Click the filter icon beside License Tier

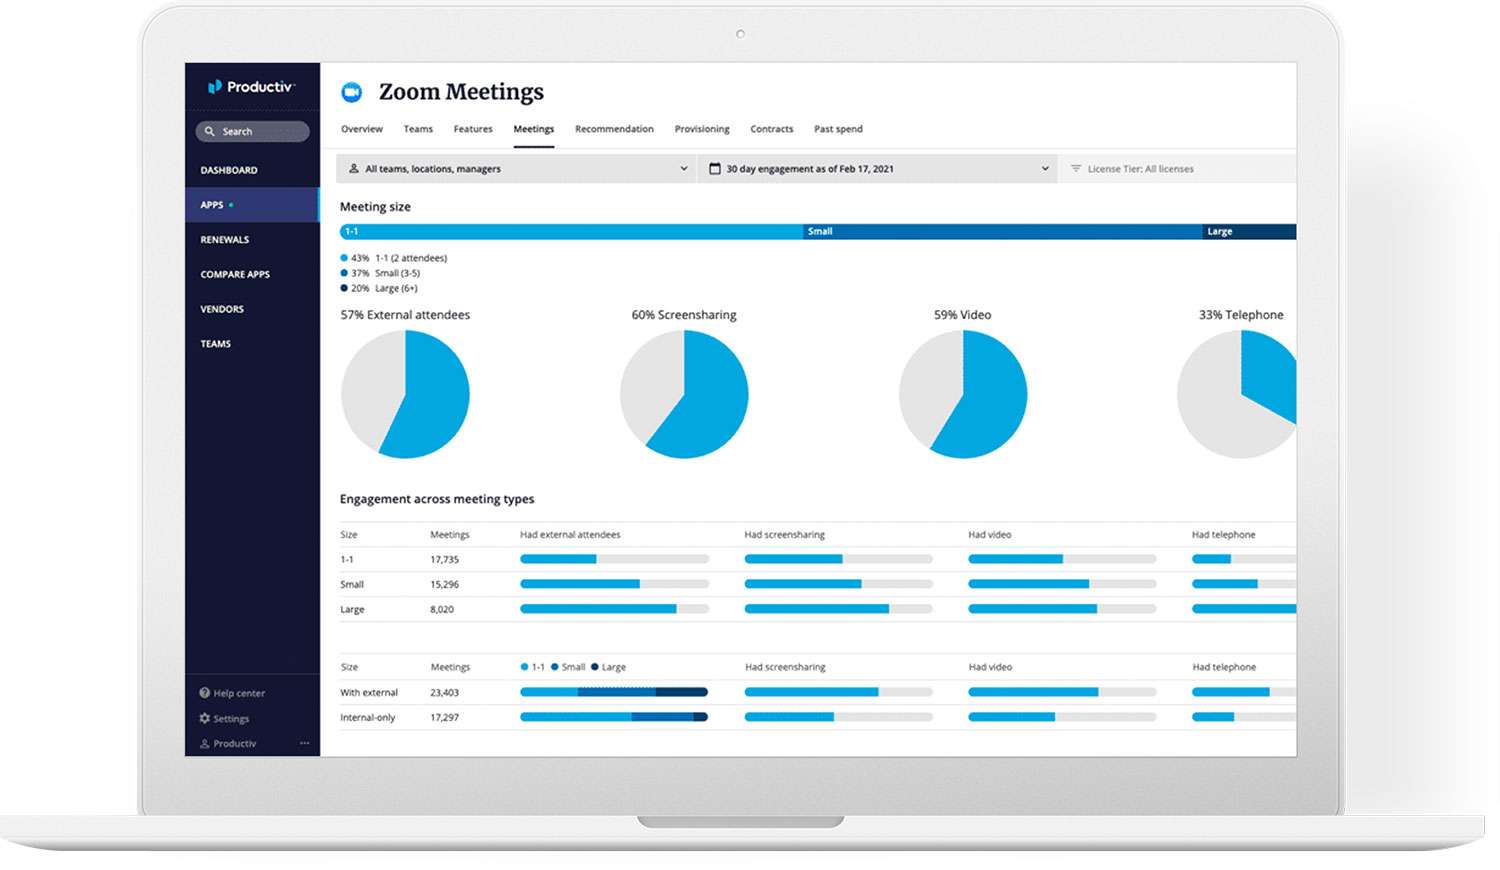[x=1076, y=169]
